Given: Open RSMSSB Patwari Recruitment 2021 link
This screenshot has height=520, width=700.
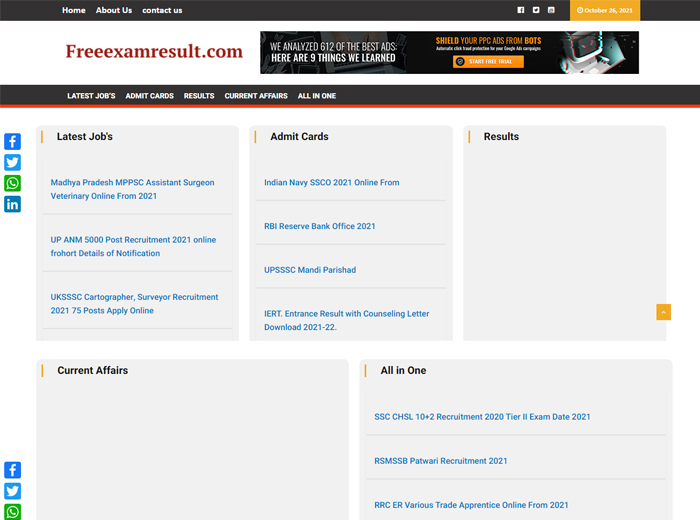Looking at the screenshot, I should tap(441, 461).
